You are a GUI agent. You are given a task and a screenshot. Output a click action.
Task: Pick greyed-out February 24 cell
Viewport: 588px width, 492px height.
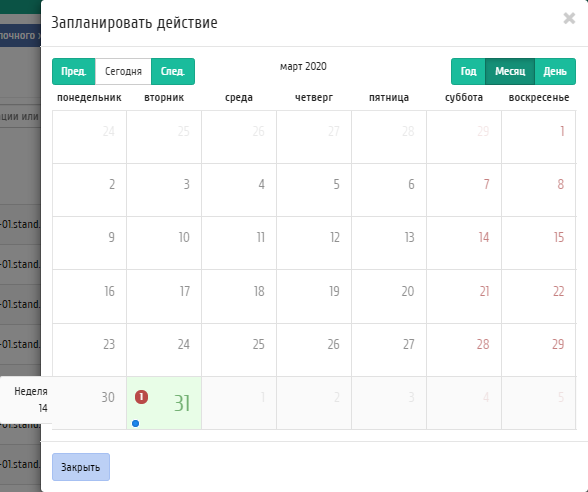(x=89, y=137)
